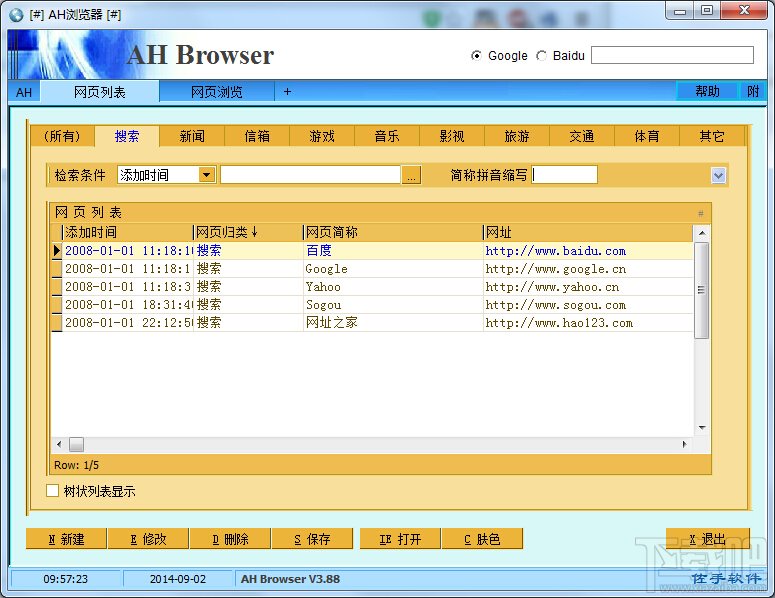
Task: Click the Row: 1/5 status text
Action: [x=76, y=465]
